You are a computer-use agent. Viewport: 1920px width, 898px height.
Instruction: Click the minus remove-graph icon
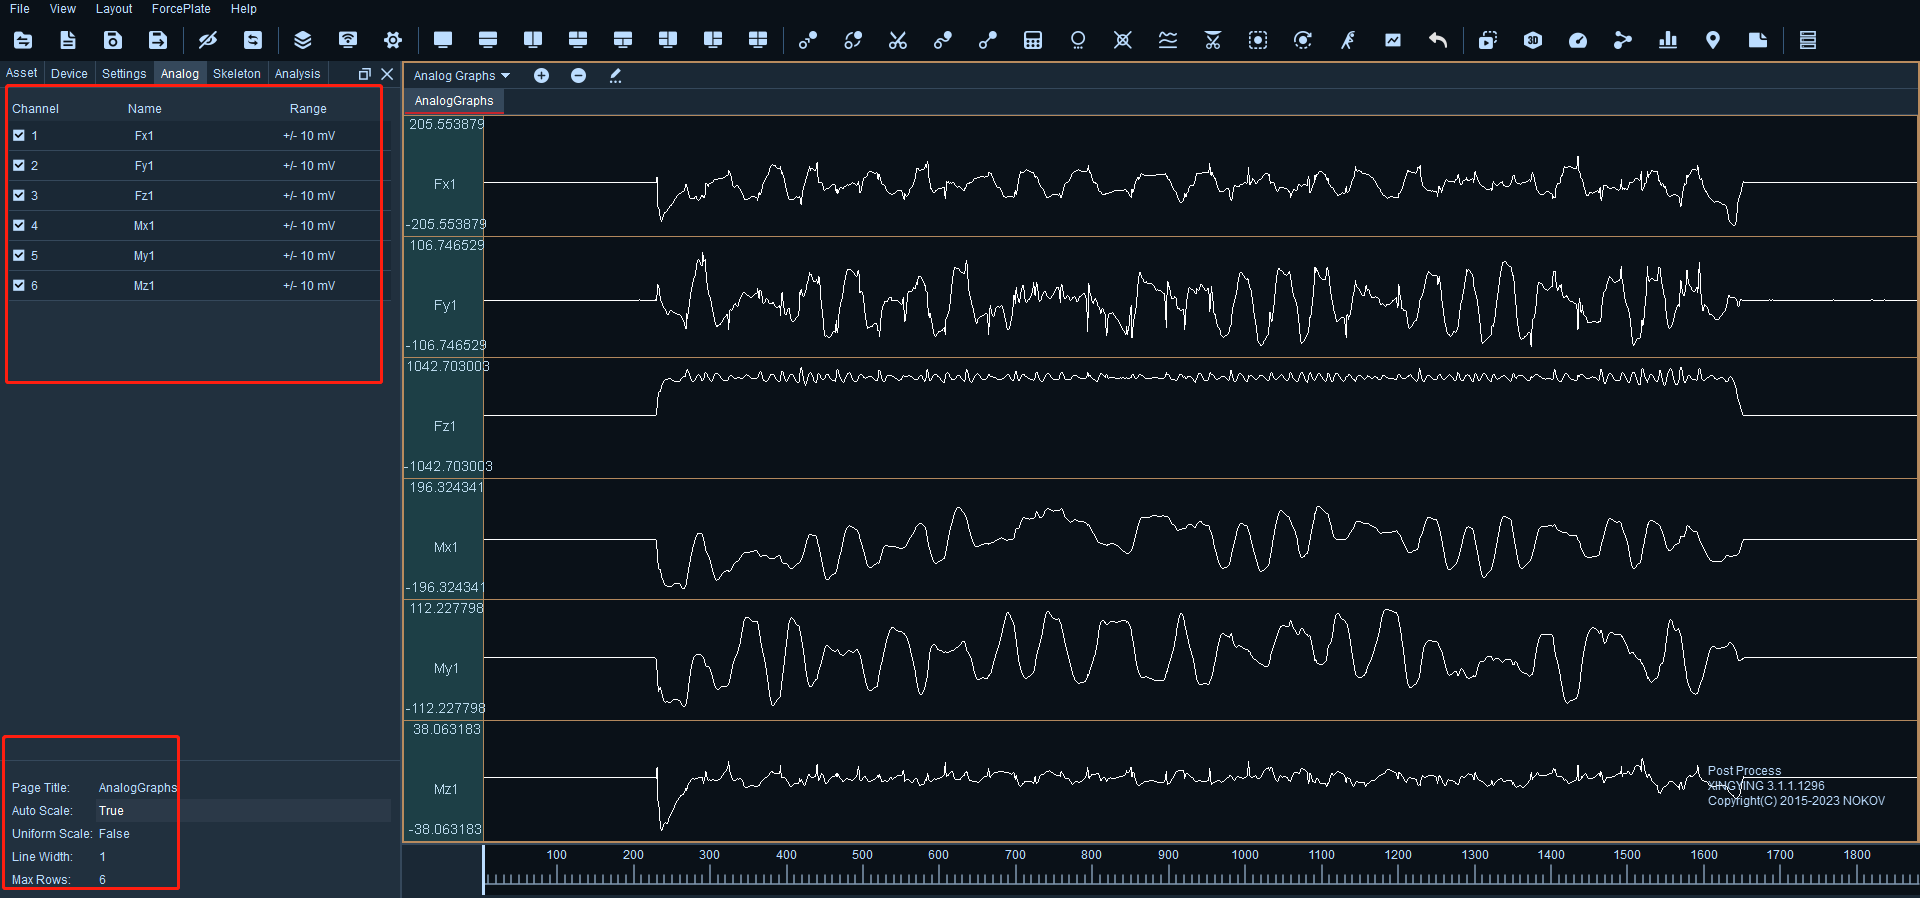coord(578,75)
